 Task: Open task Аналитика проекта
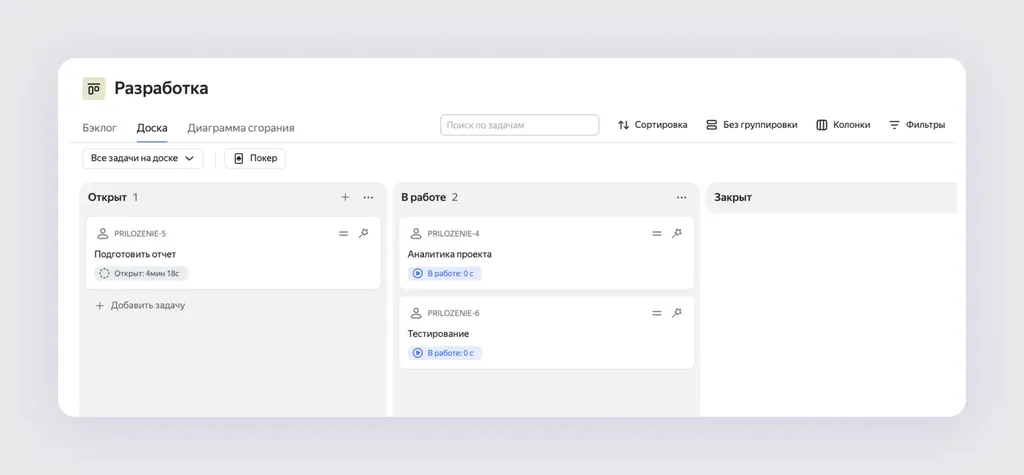(450, 254)
